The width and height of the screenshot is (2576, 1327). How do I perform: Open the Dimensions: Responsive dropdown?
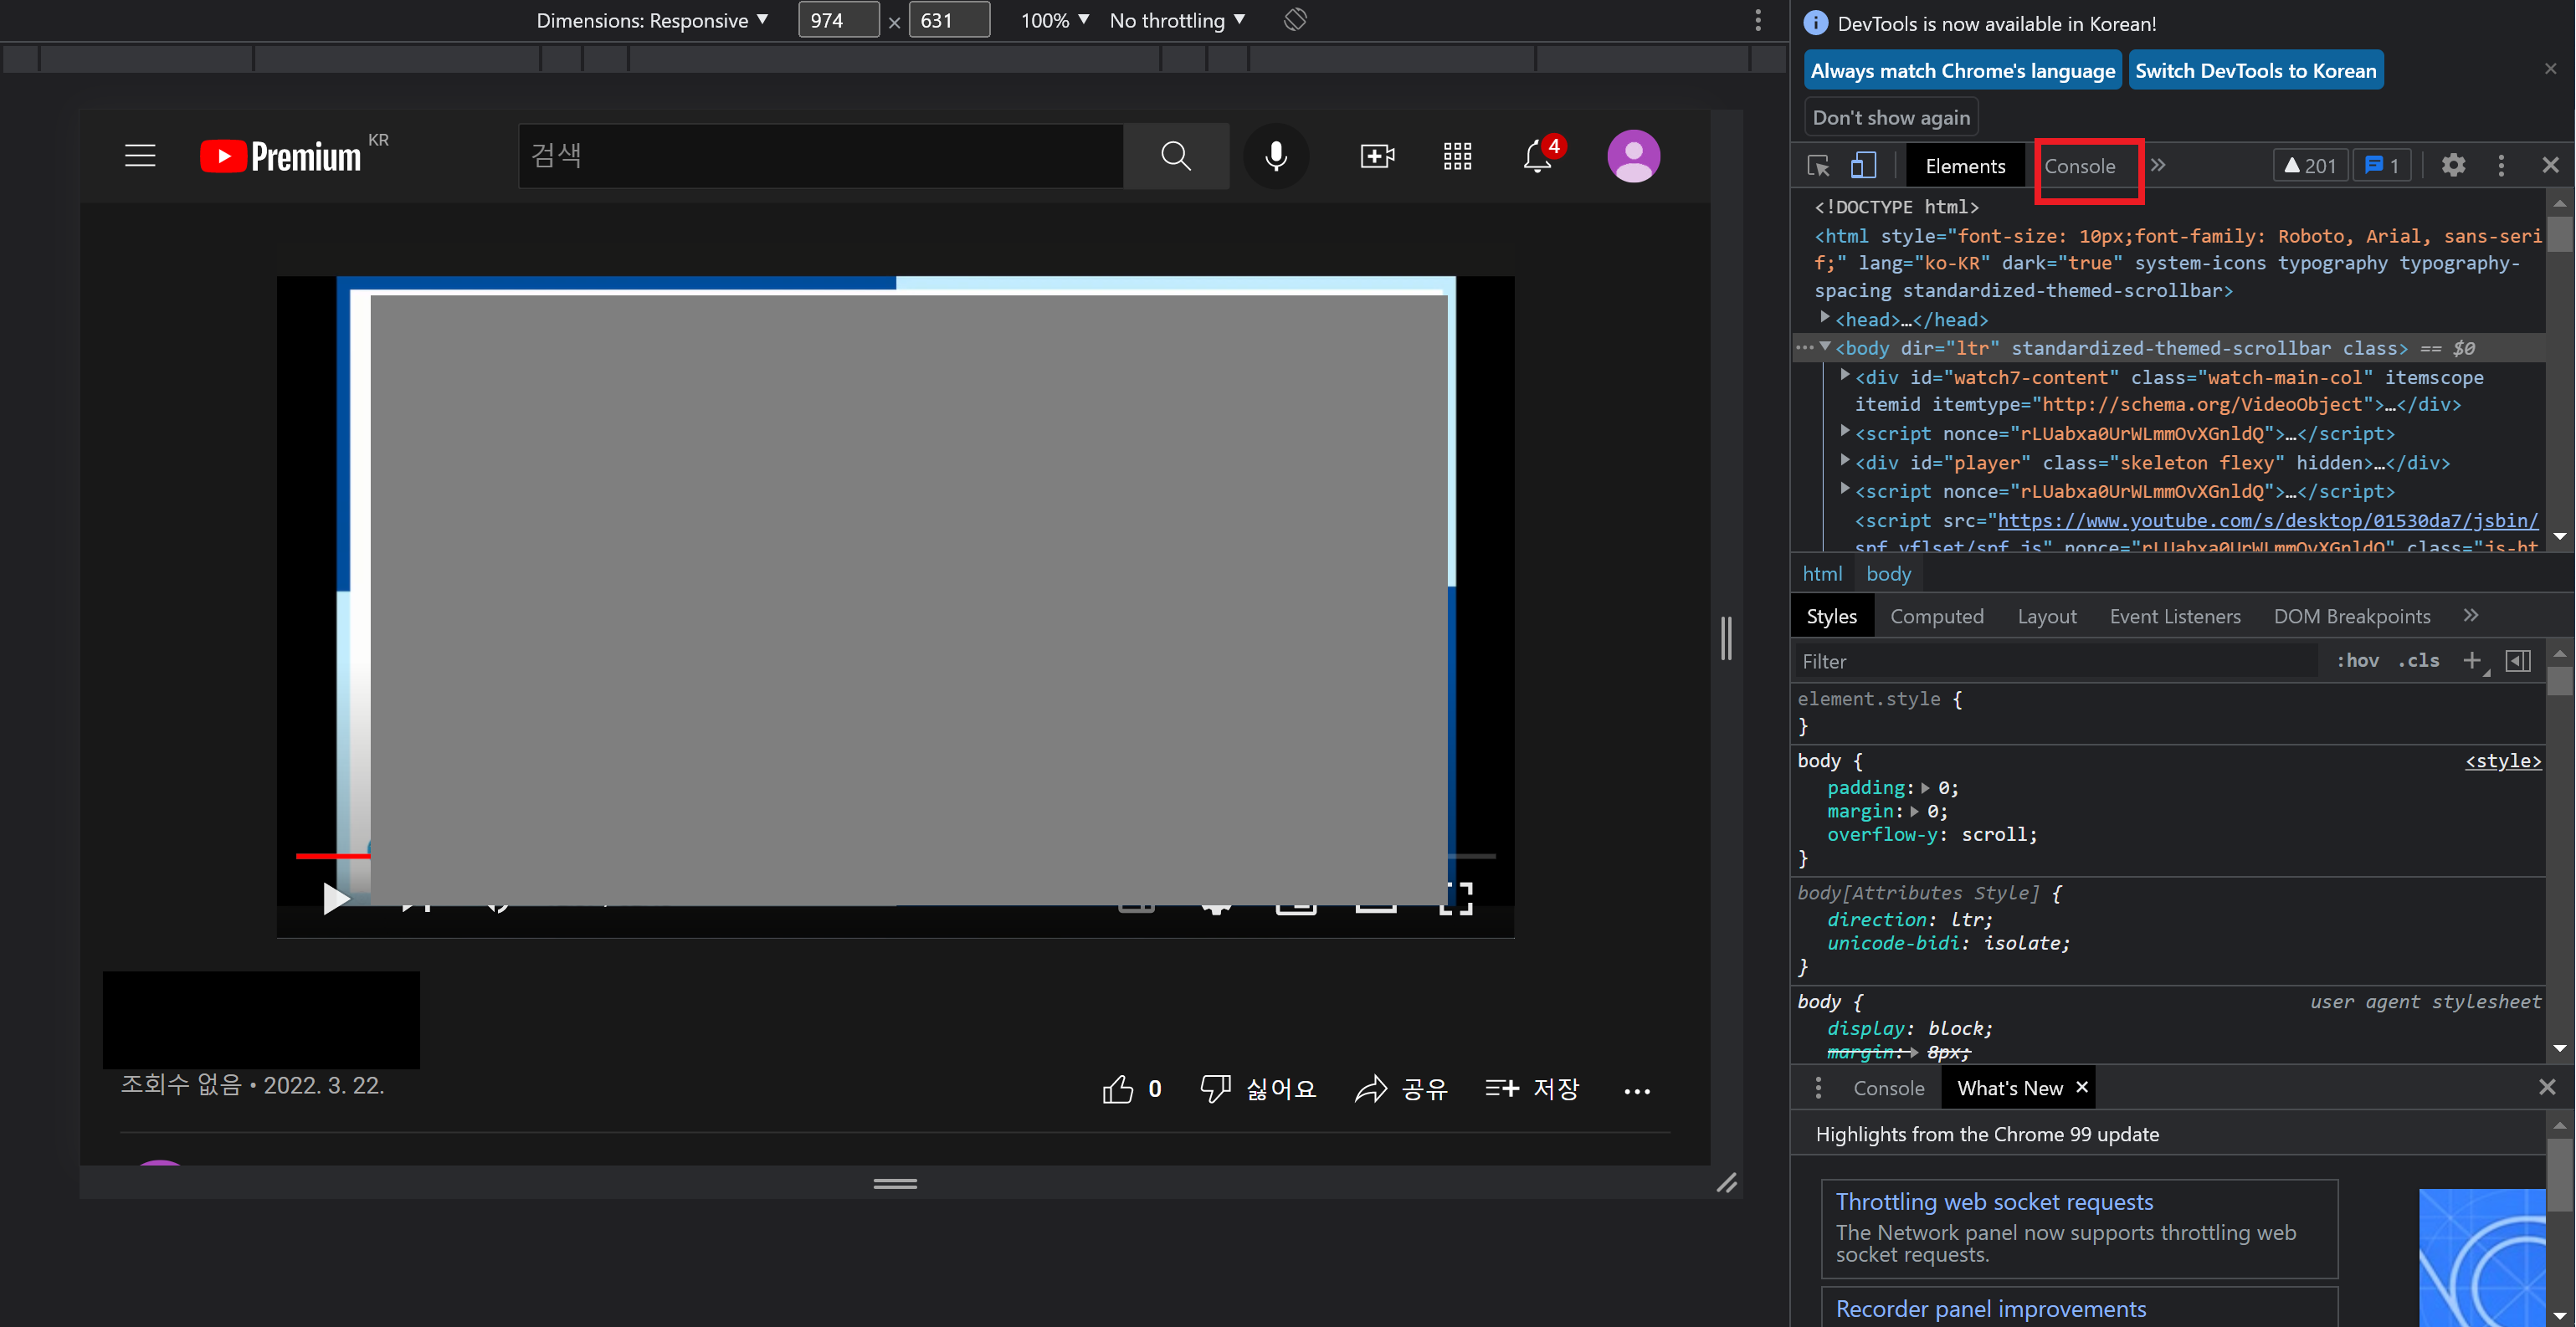(652, 20)
